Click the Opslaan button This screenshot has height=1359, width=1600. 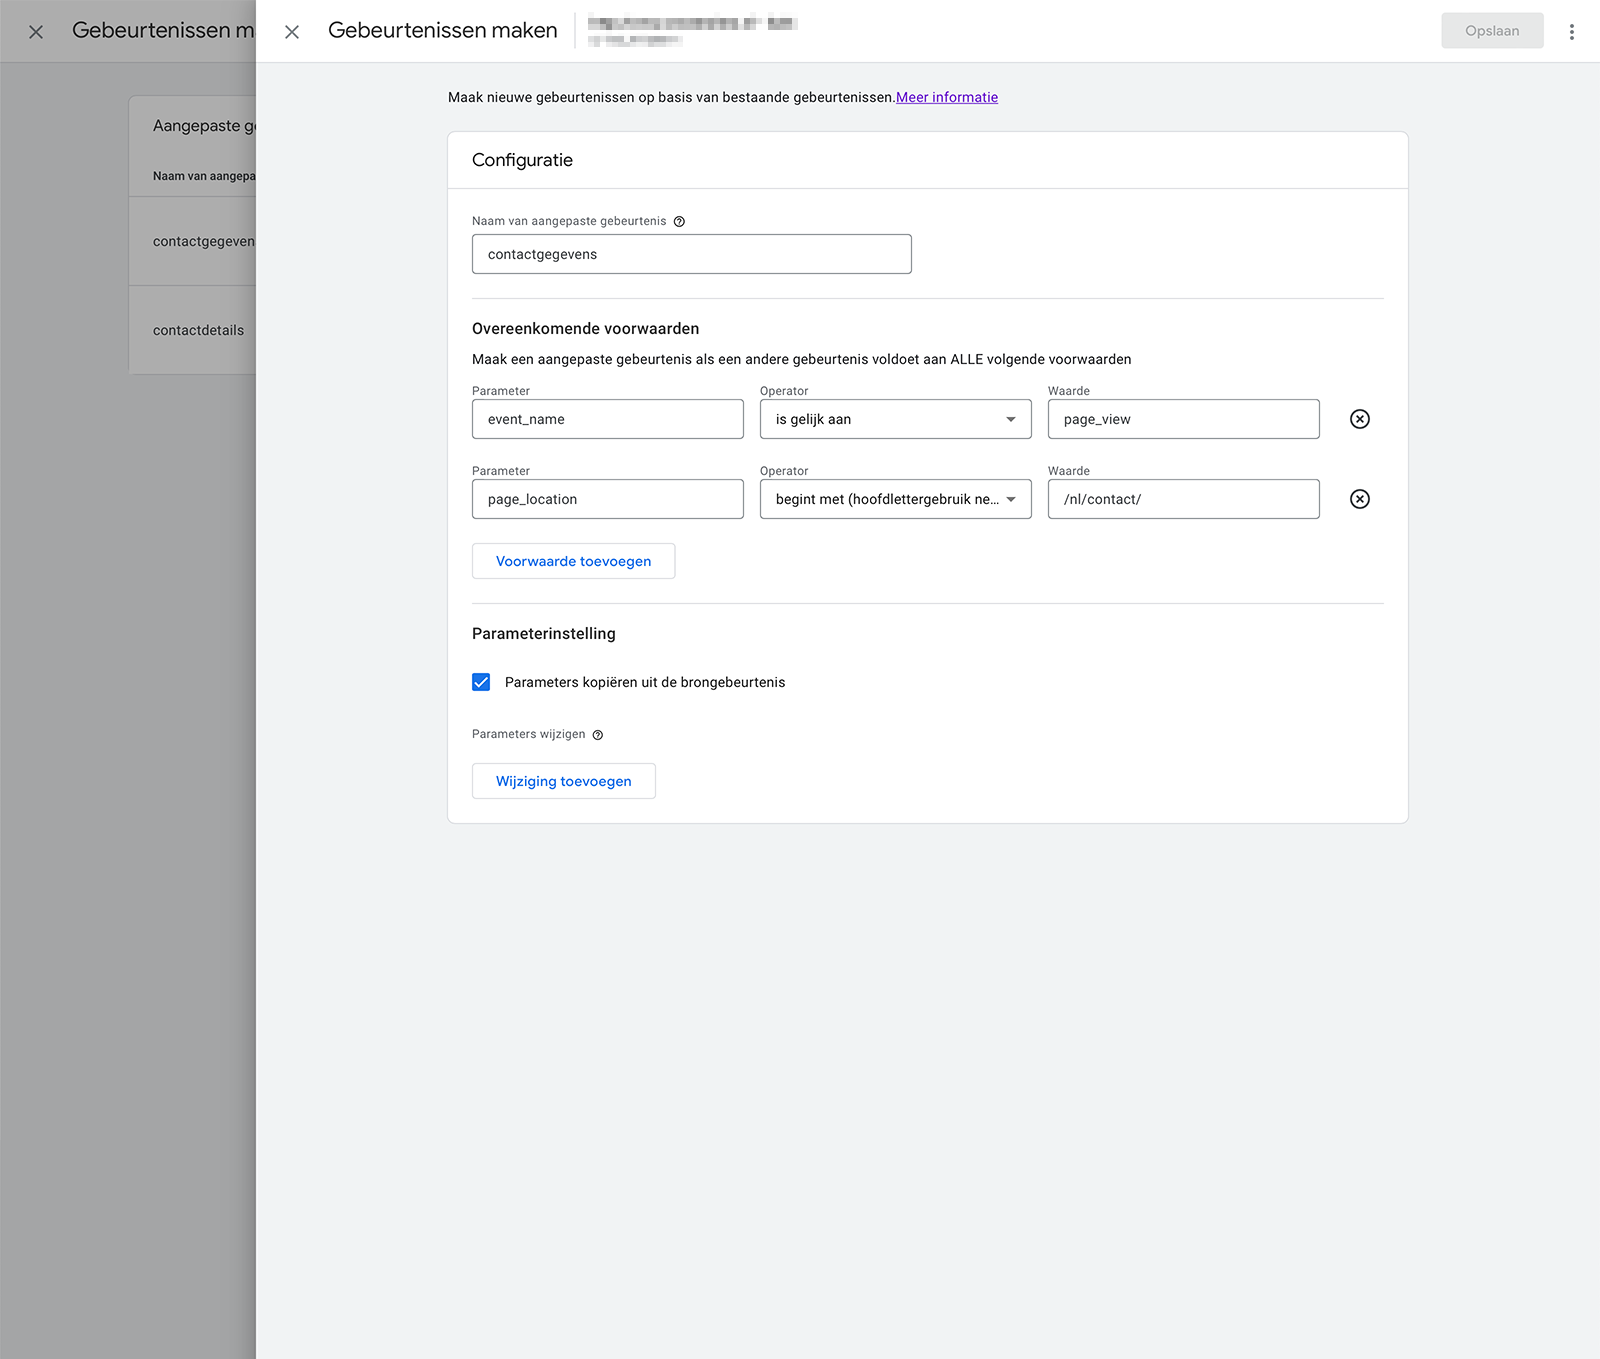click(1492, 31)
